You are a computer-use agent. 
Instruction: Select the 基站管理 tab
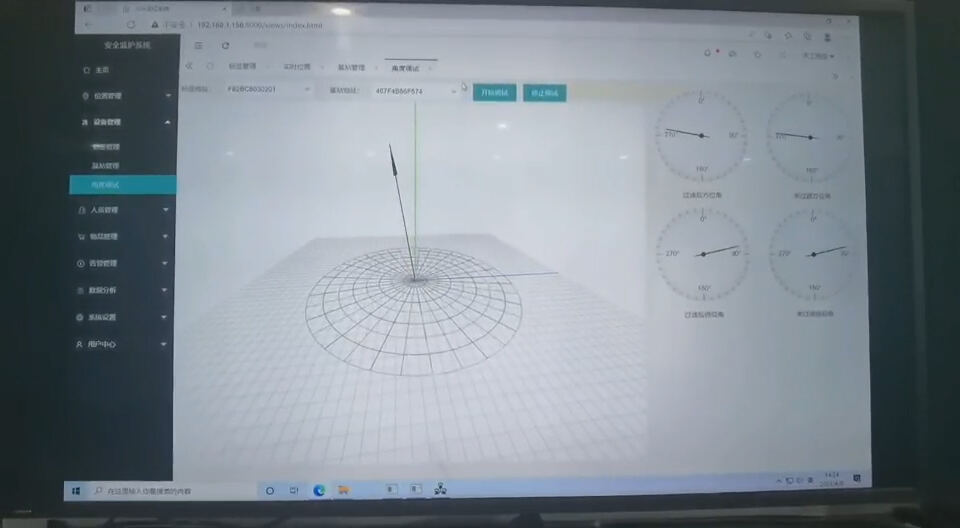tap(351, 67)
